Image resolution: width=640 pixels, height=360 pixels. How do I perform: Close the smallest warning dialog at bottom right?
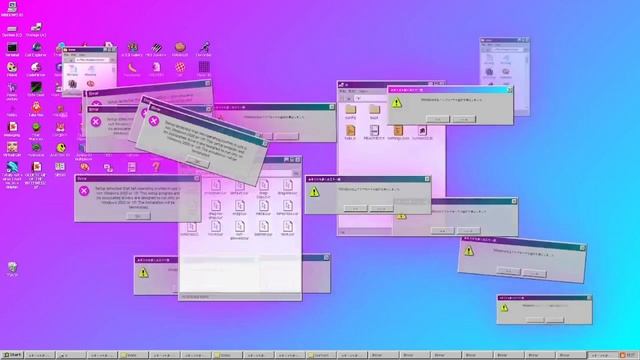point(589,298)
